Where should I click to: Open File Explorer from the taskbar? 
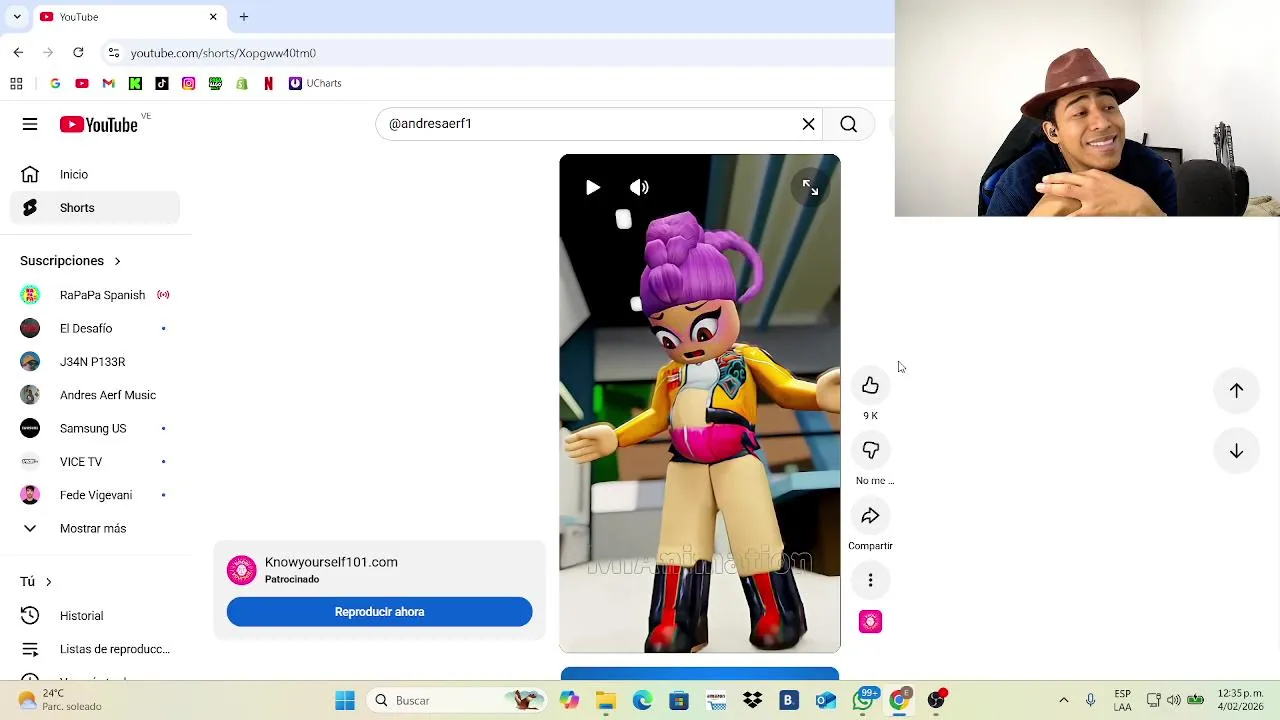coord(606,701)
